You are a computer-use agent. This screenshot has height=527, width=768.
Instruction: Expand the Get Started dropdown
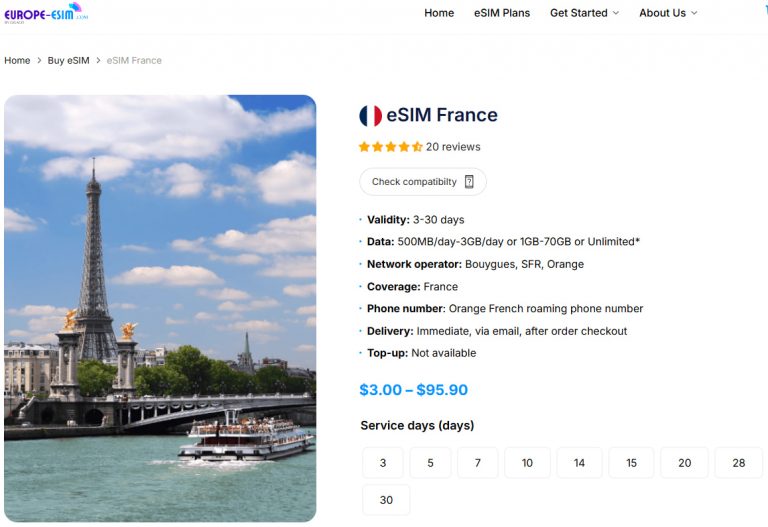click(584, 13)
